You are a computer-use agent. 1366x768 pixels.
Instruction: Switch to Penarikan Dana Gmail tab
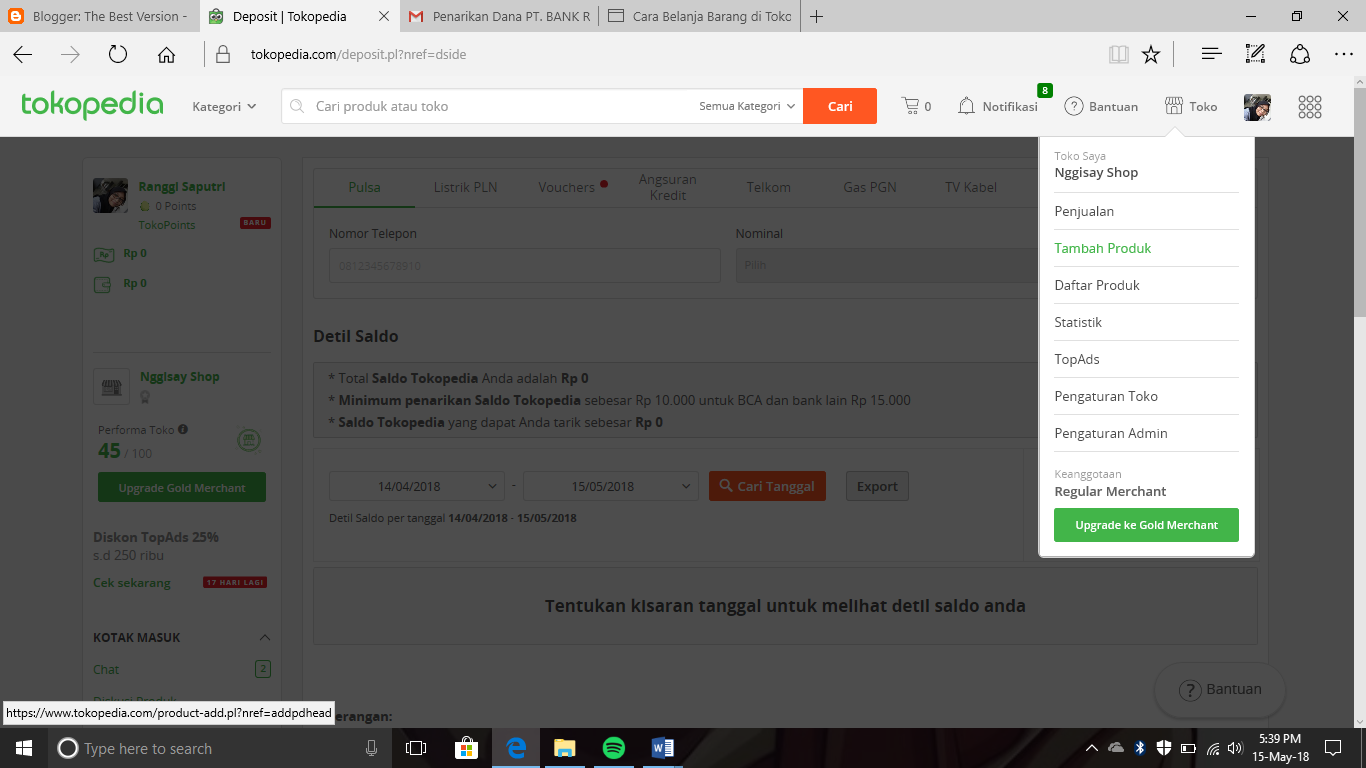click(500, 16)
